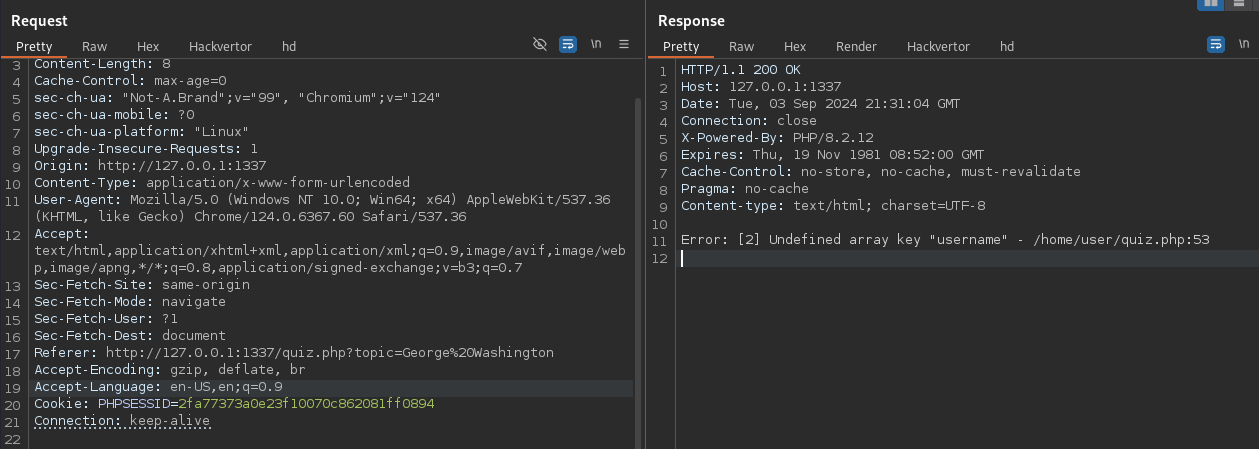This screenshot has width=1259, height=449.
Task: Click the 'Cache-Control: max-age=0' request line
Action: (130, 81)
